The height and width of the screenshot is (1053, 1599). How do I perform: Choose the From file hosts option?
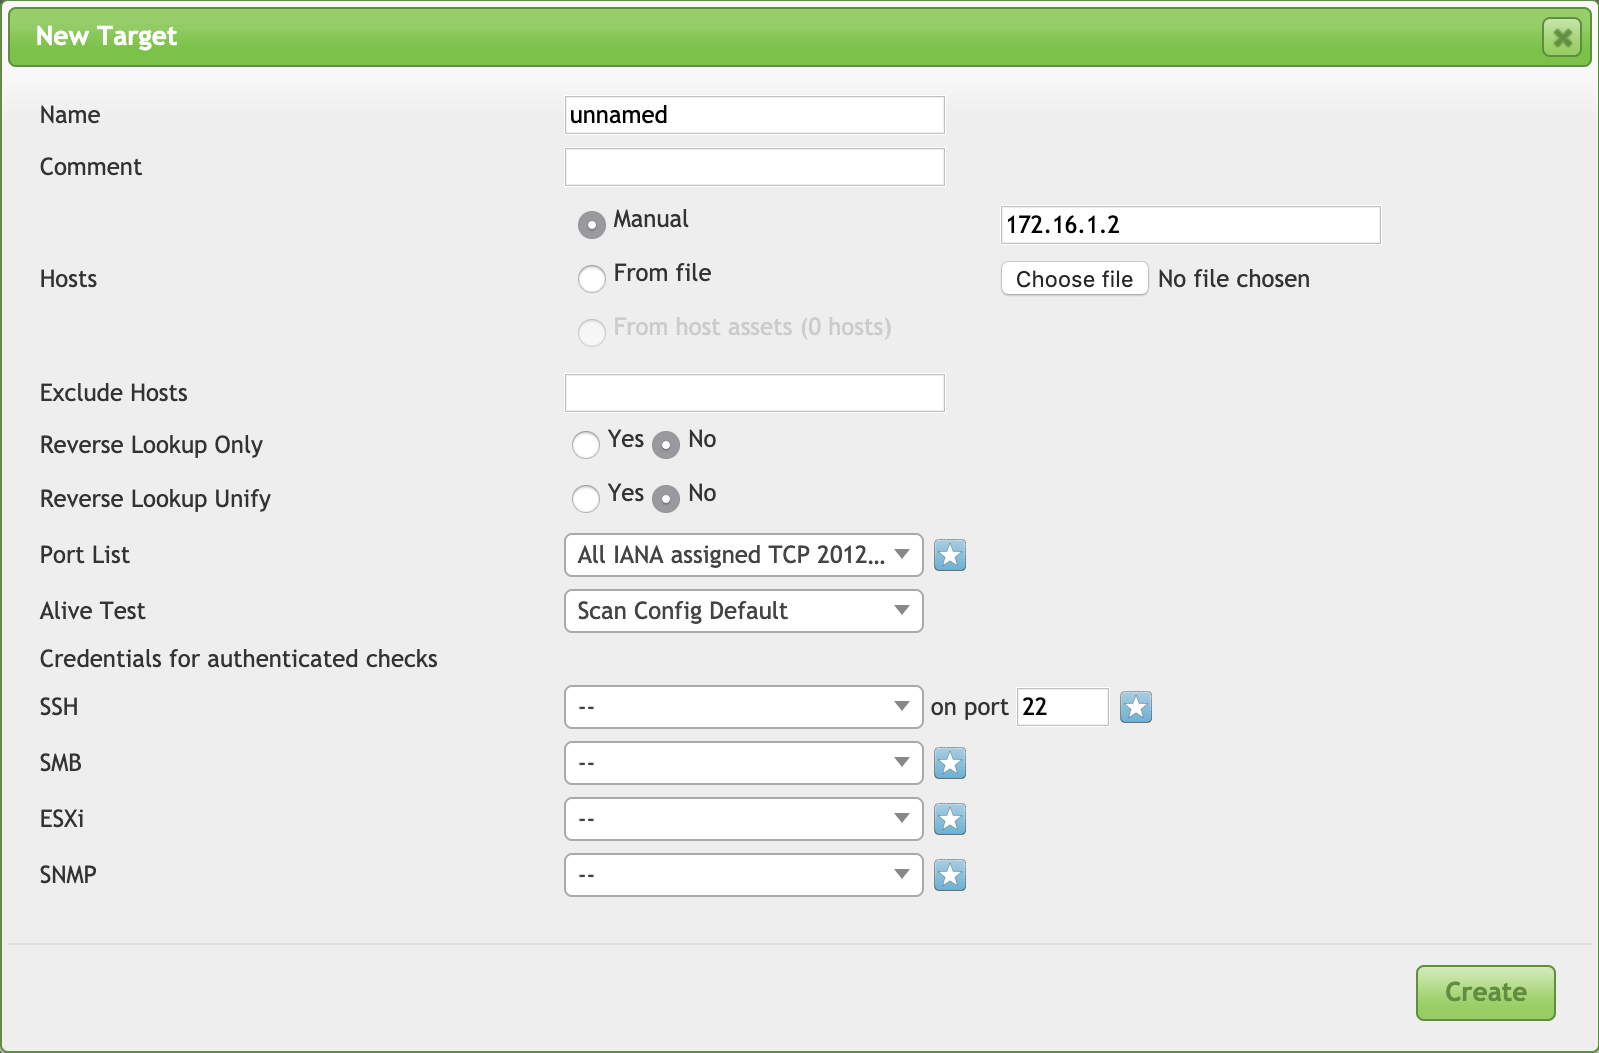pos(592,278)
